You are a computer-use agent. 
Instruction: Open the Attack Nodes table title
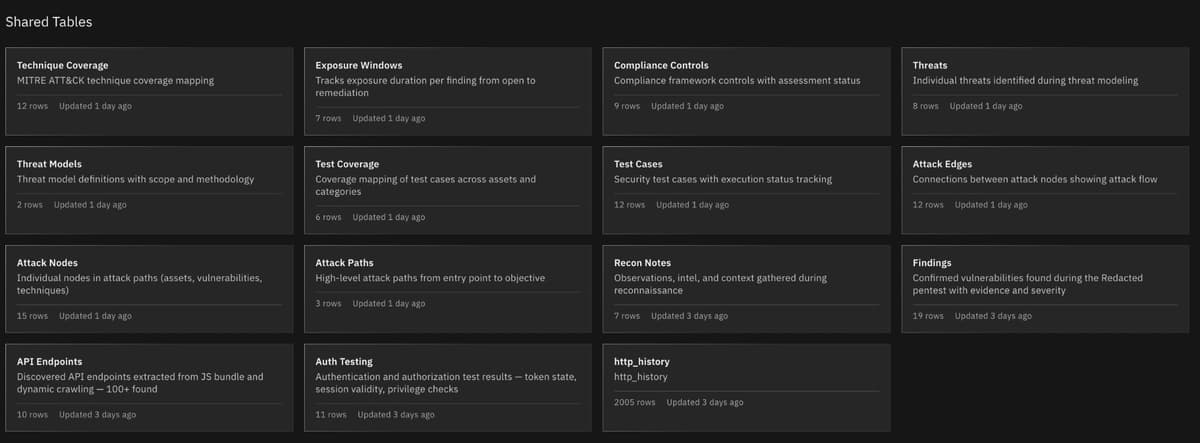49,263
